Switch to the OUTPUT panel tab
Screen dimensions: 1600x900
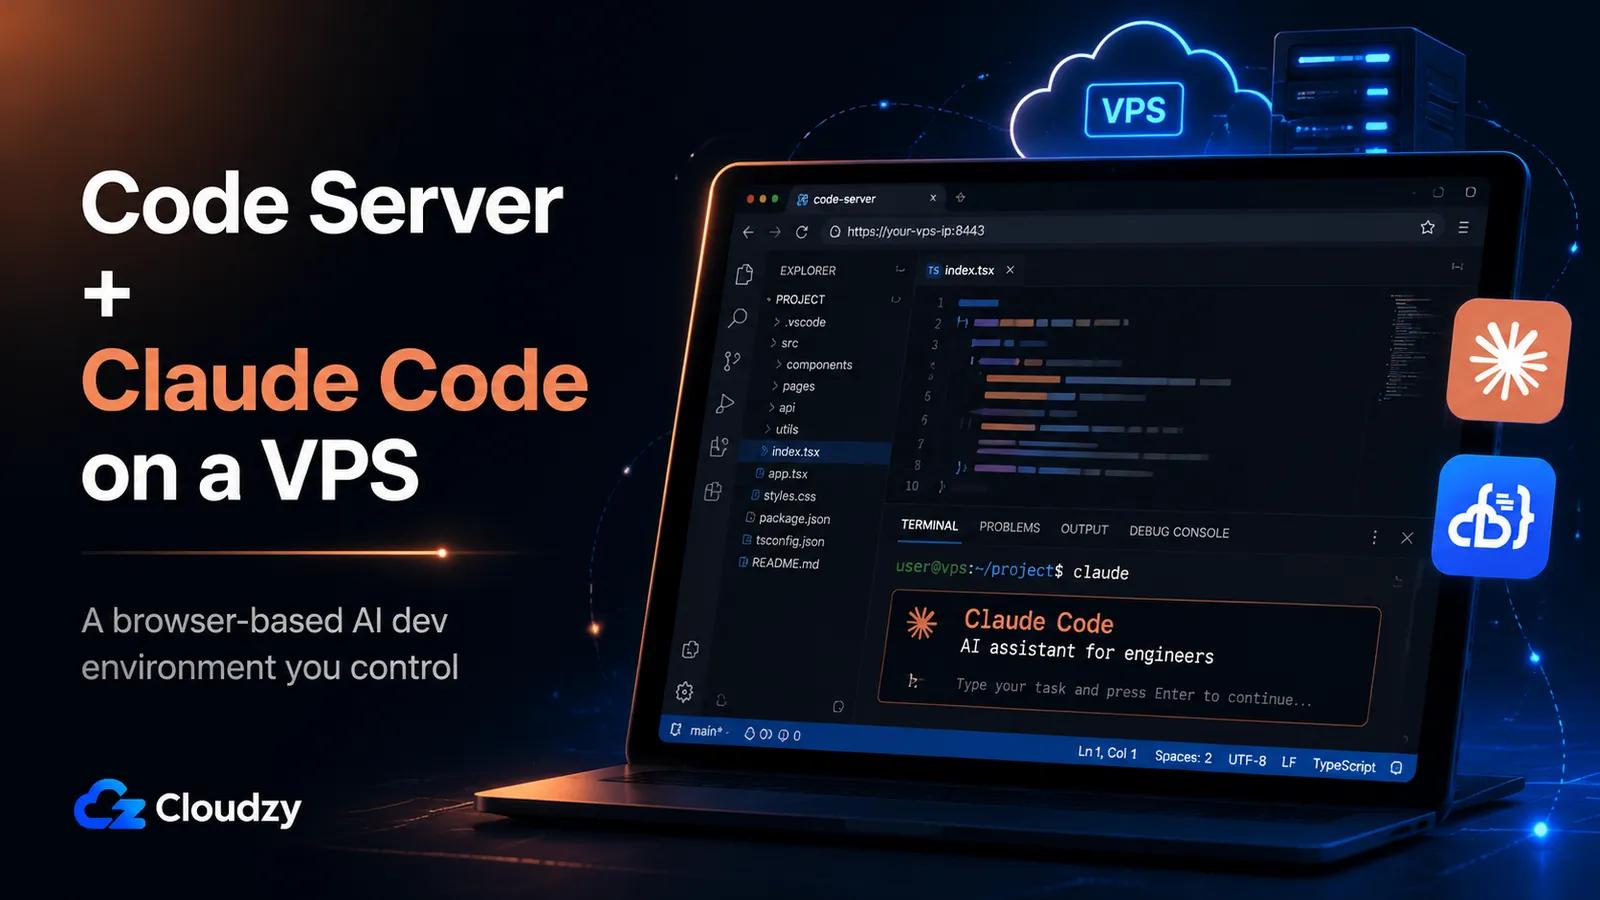click(x=1084, y=529)
